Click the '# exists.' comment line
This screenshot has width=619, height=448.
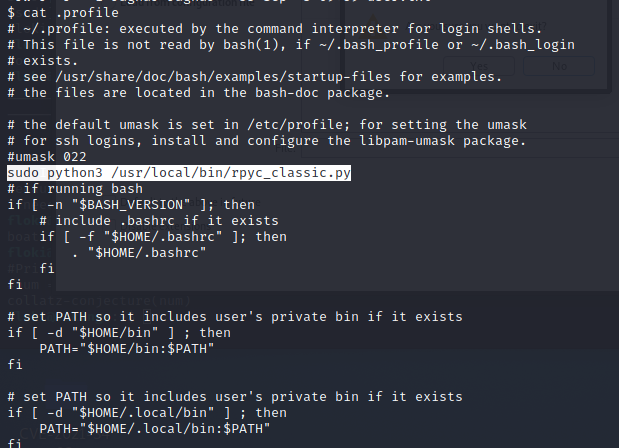point(43,61)
